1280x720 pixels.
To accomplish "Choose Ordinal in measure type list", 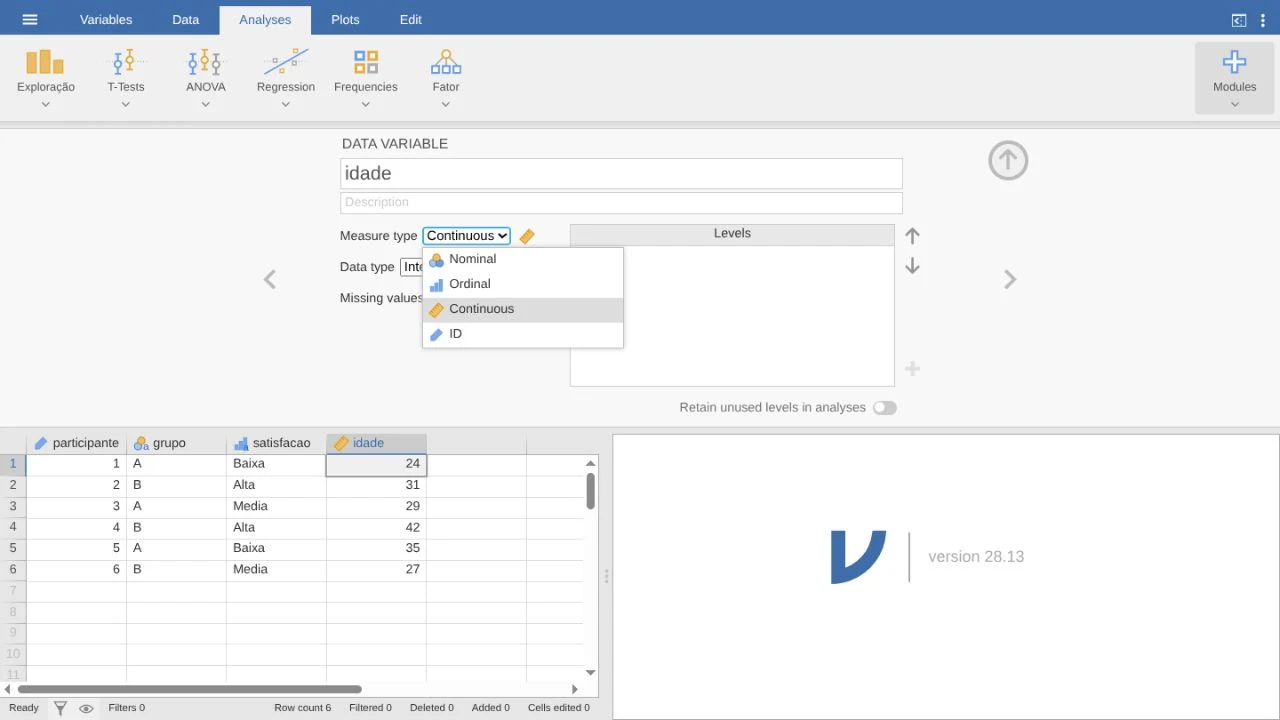I will [x=523, y=284].
